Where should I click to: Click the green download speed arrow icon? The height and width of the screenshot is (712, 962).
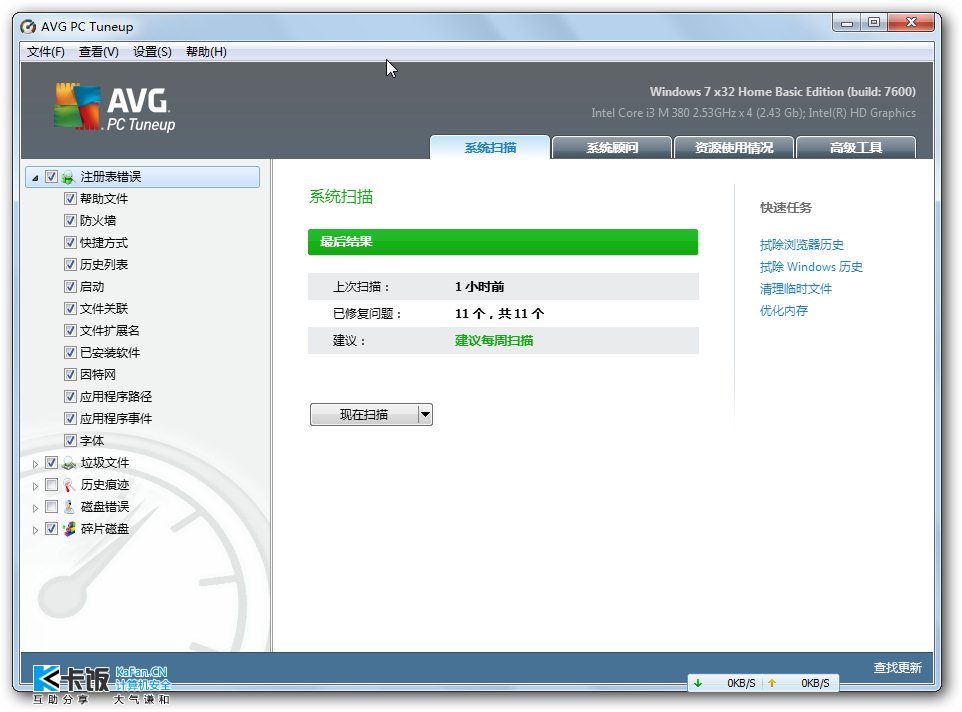[698, 683]
